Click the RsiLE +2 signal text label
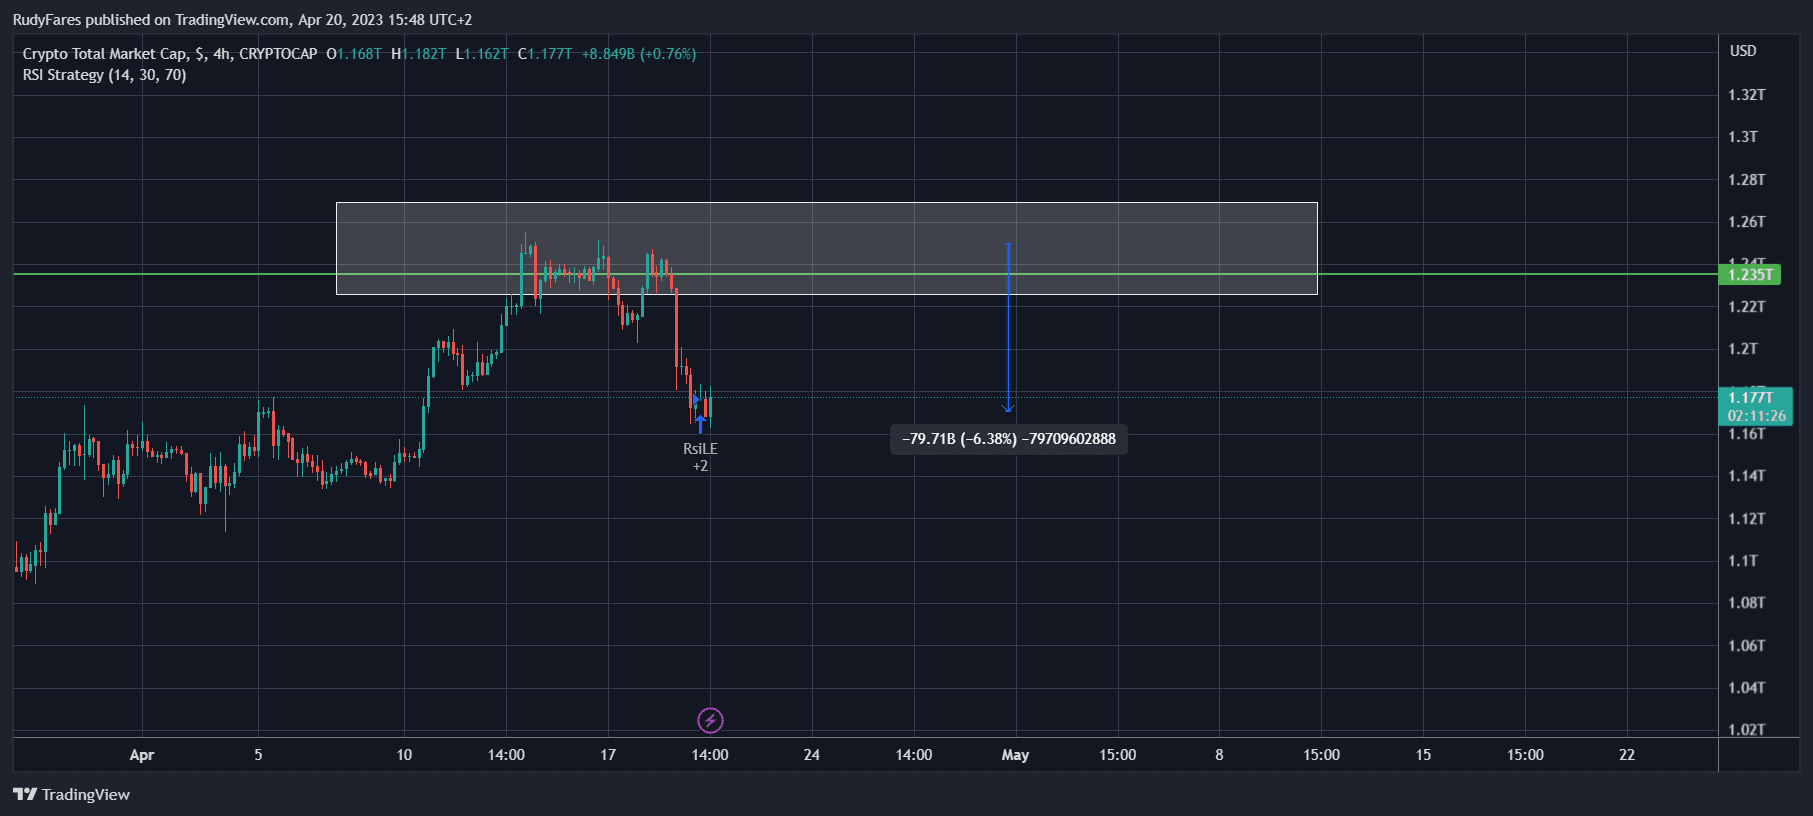 700,457
